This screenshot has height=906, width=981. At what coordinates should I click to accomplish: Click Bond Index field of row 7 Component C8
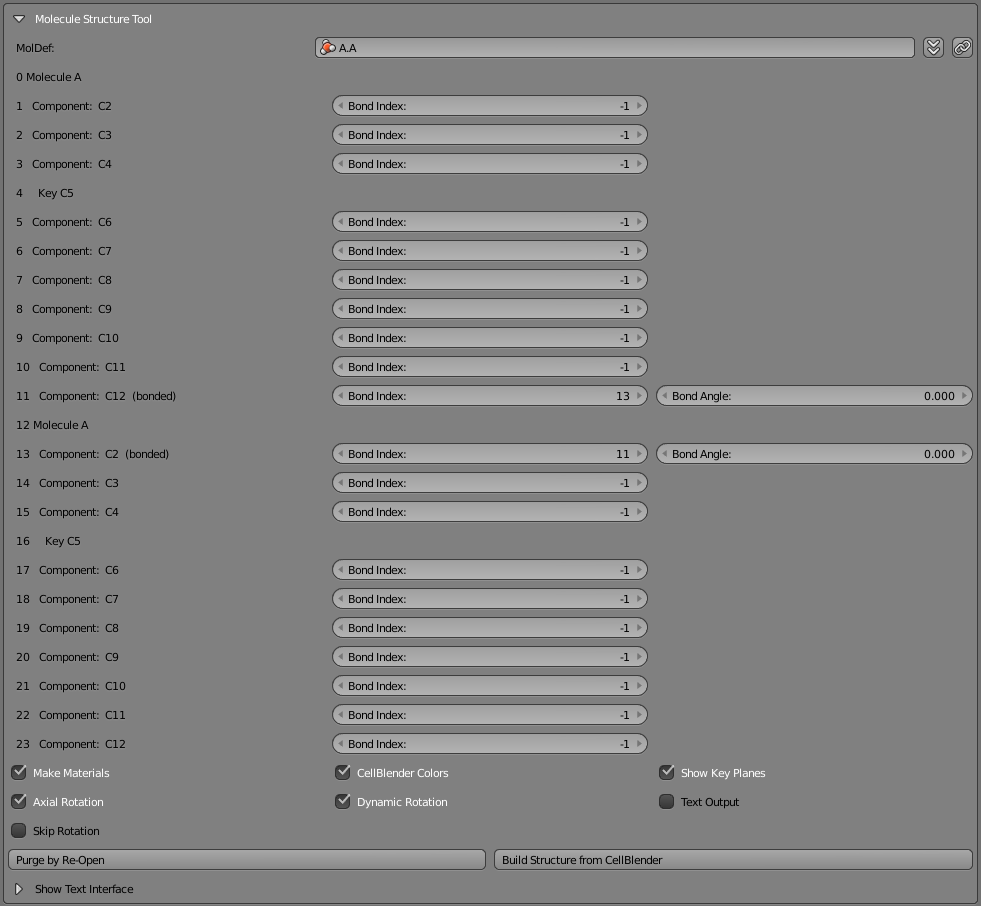click(x=490, y=280)
